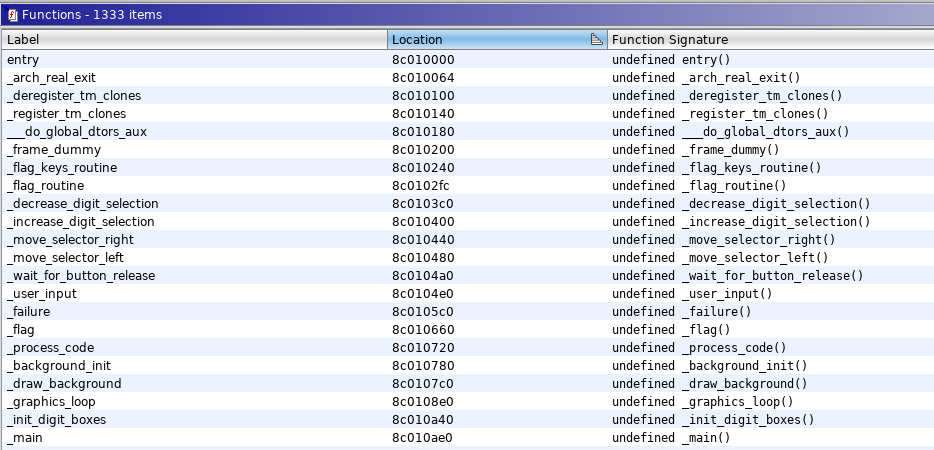Click location 8c010480
This screenshot has width=934, height=450.
(423, 257)
